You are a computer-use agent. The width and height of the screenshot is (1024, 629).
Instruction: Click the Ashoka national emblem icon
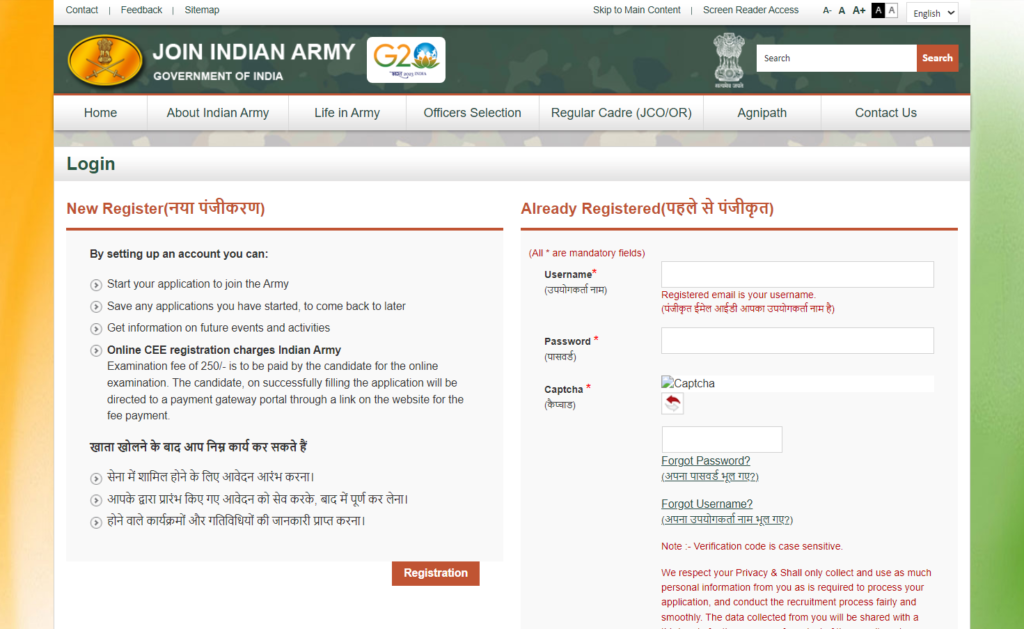728,61
